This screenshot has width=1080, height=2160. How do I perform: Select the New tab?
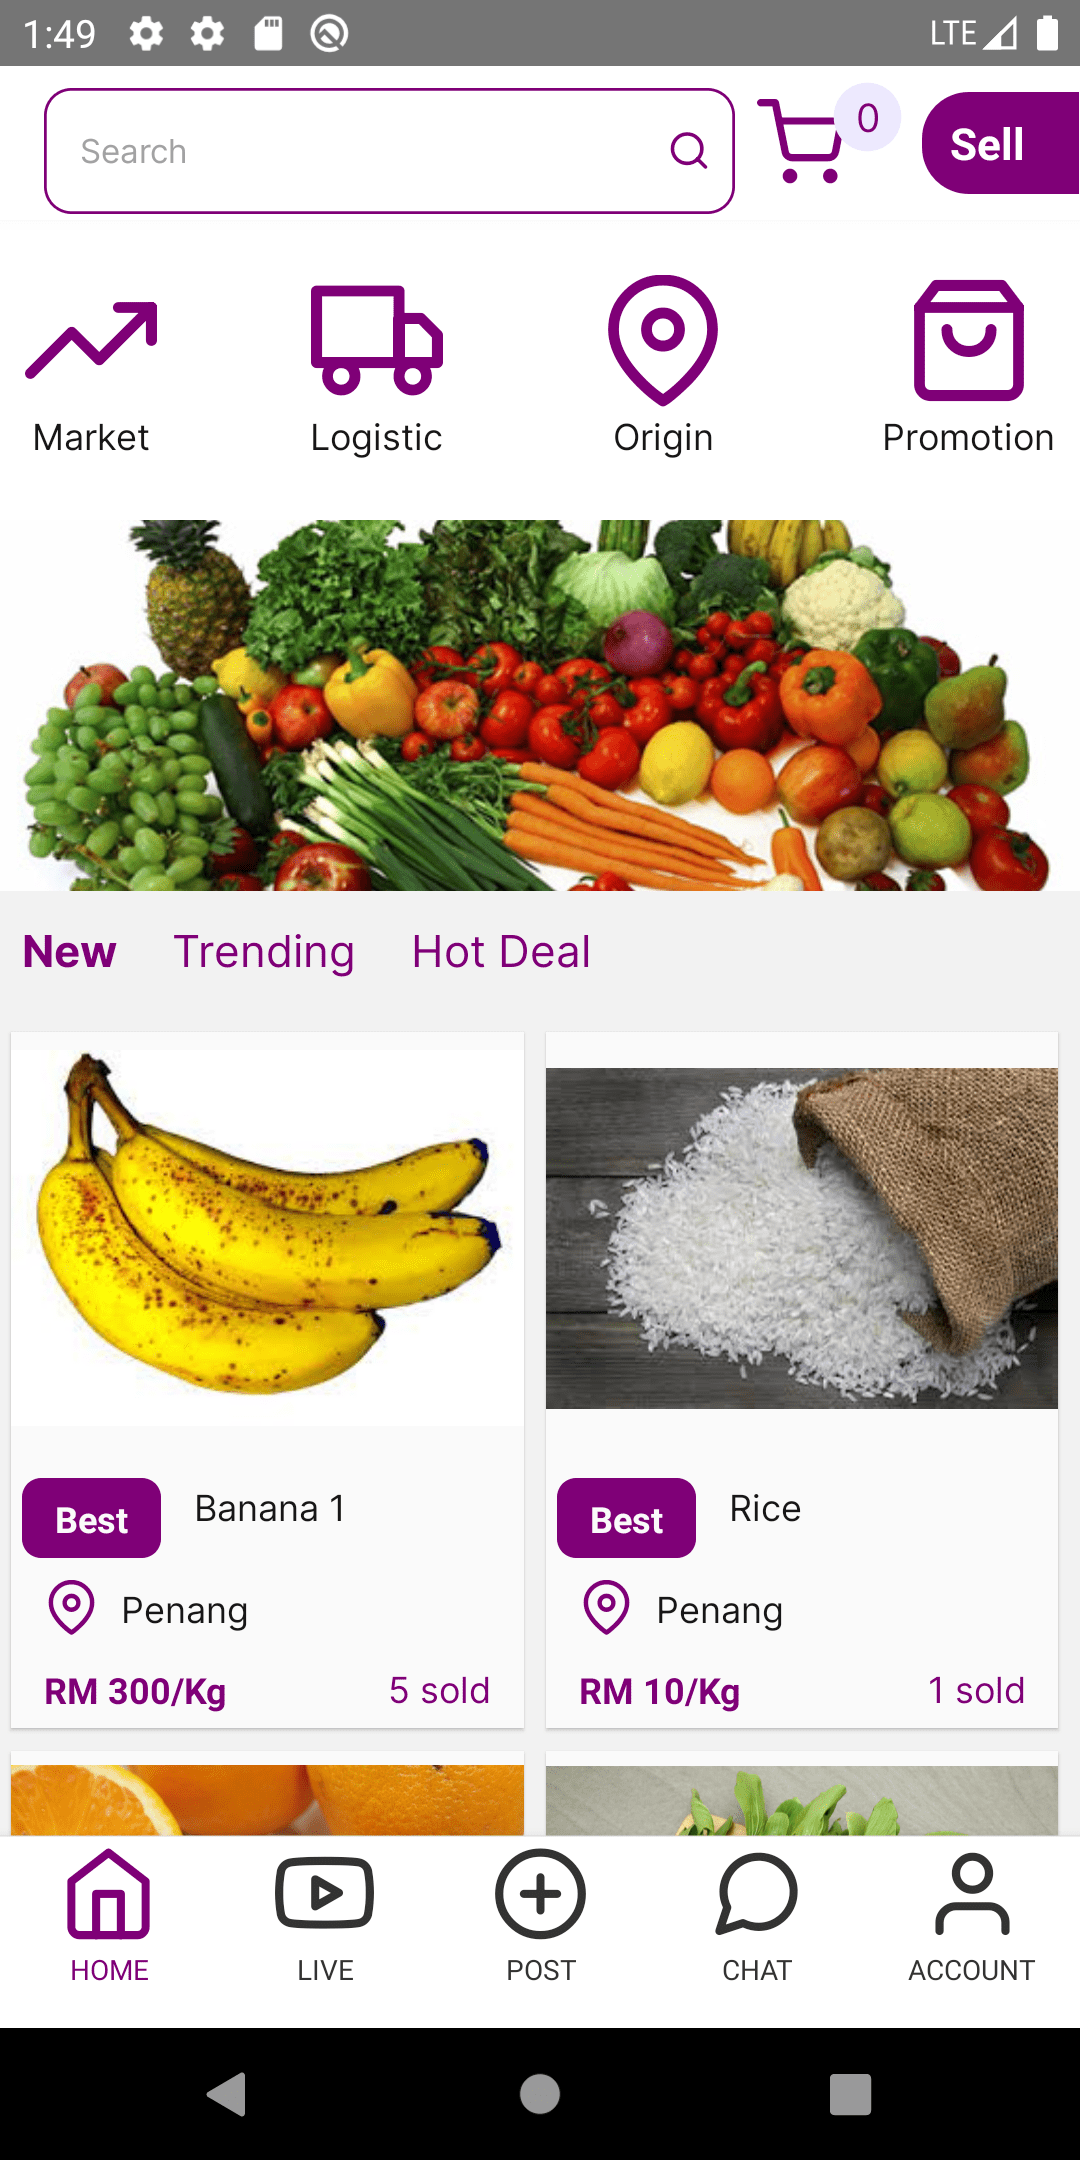tap(70, 952)
